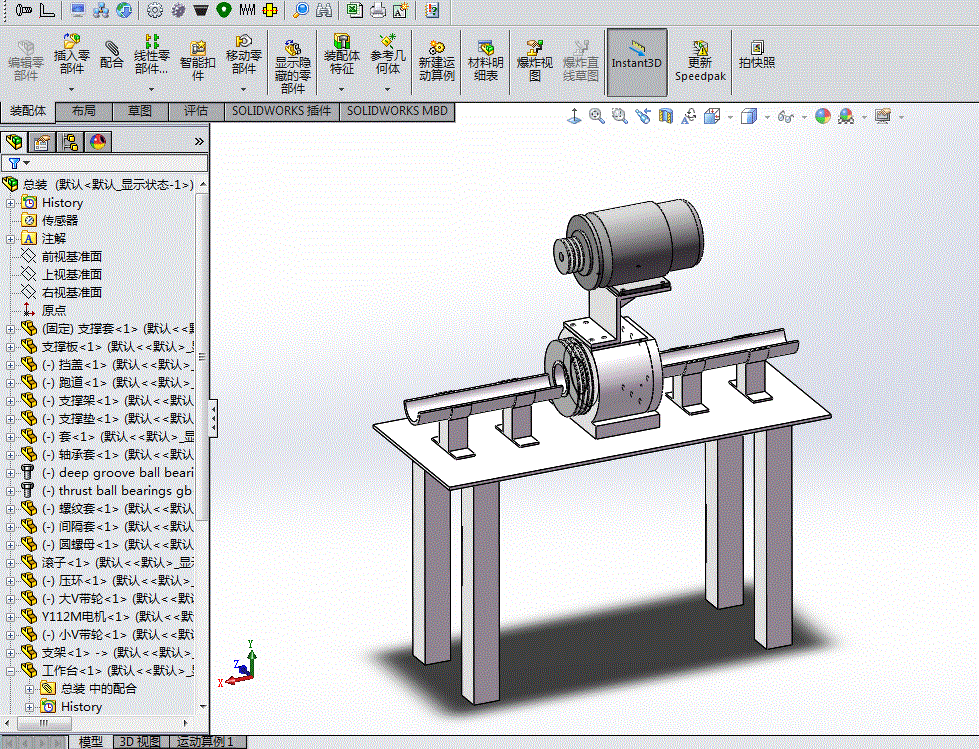Switch to the 3D 视图 bottom tab
Viewport: 979px width, 749px height.
coord(139,742)
